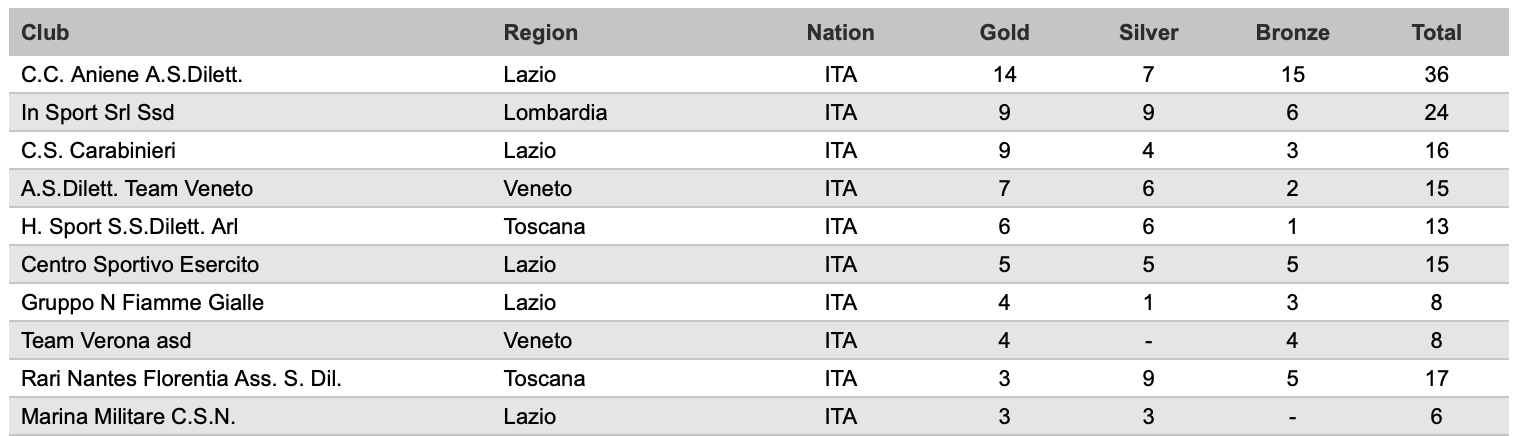Click the Silver column header
The image size is (1516, 436).
[x=1149, y=32]
